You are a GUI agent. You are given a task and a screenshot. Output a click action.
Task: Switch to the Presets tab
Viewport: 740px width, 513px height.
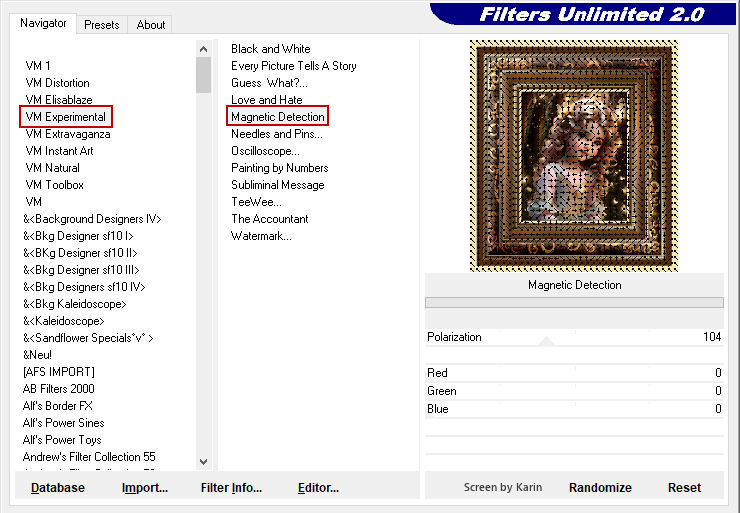click(101, 25)
